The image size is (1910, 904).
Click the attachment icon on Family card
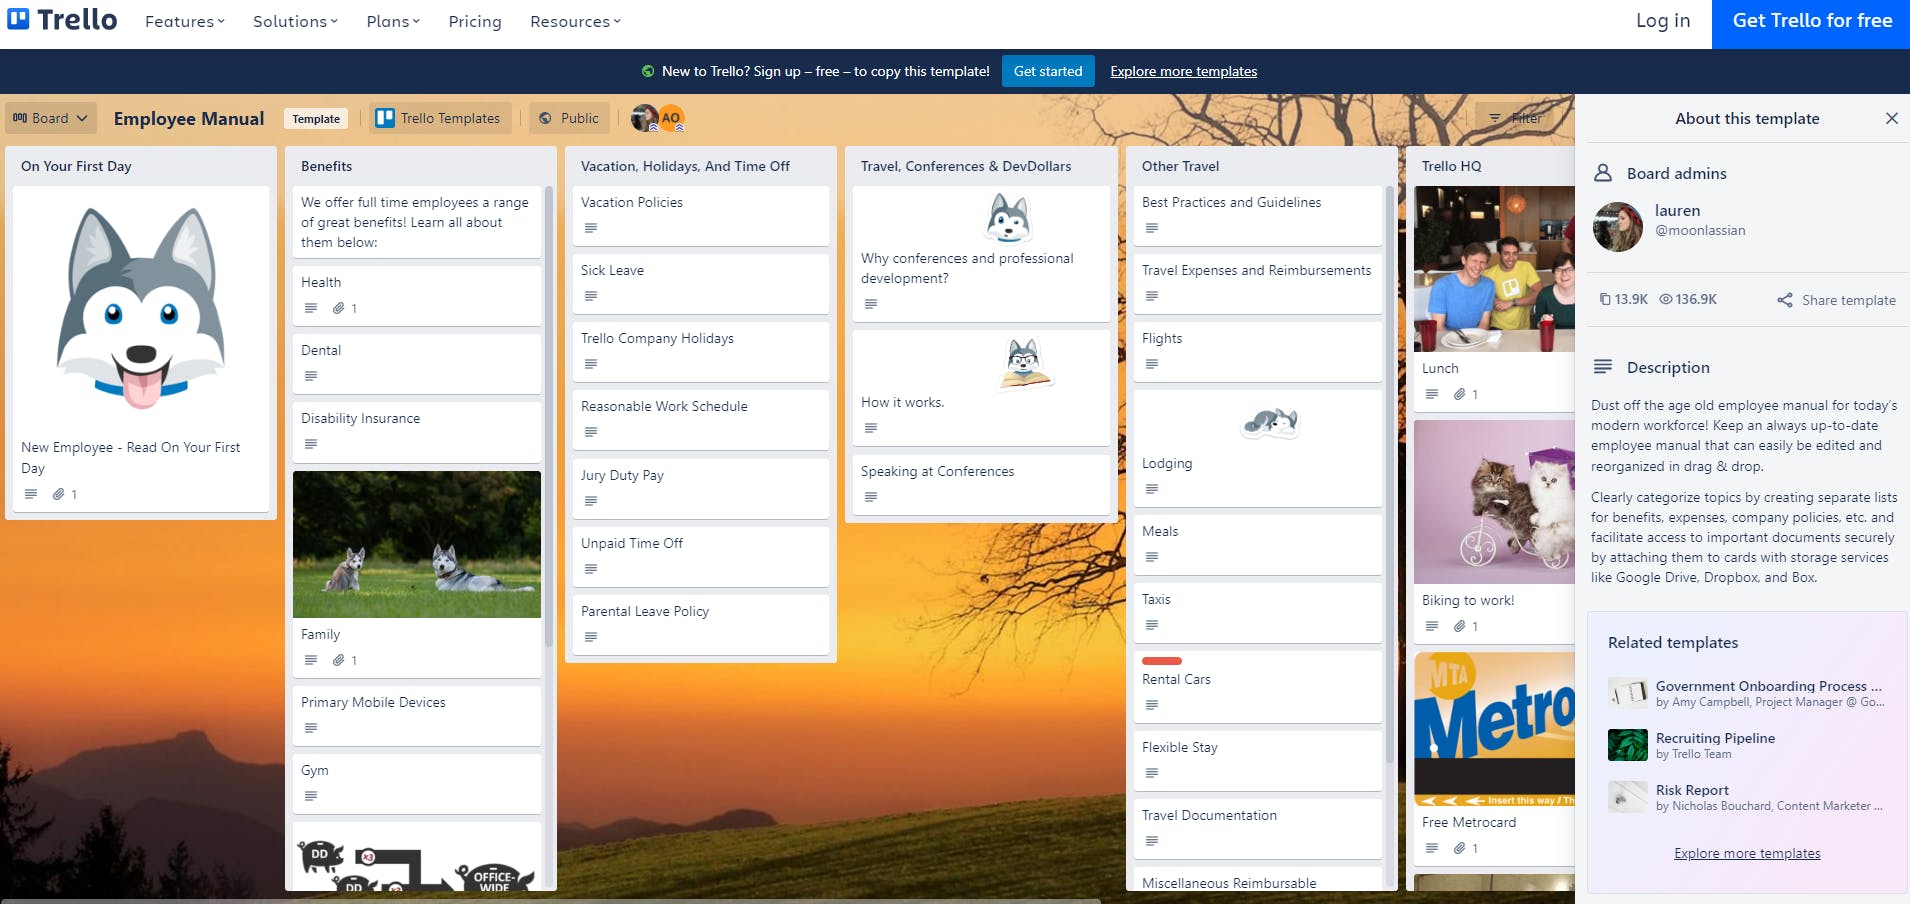click(x=339, y=660)
